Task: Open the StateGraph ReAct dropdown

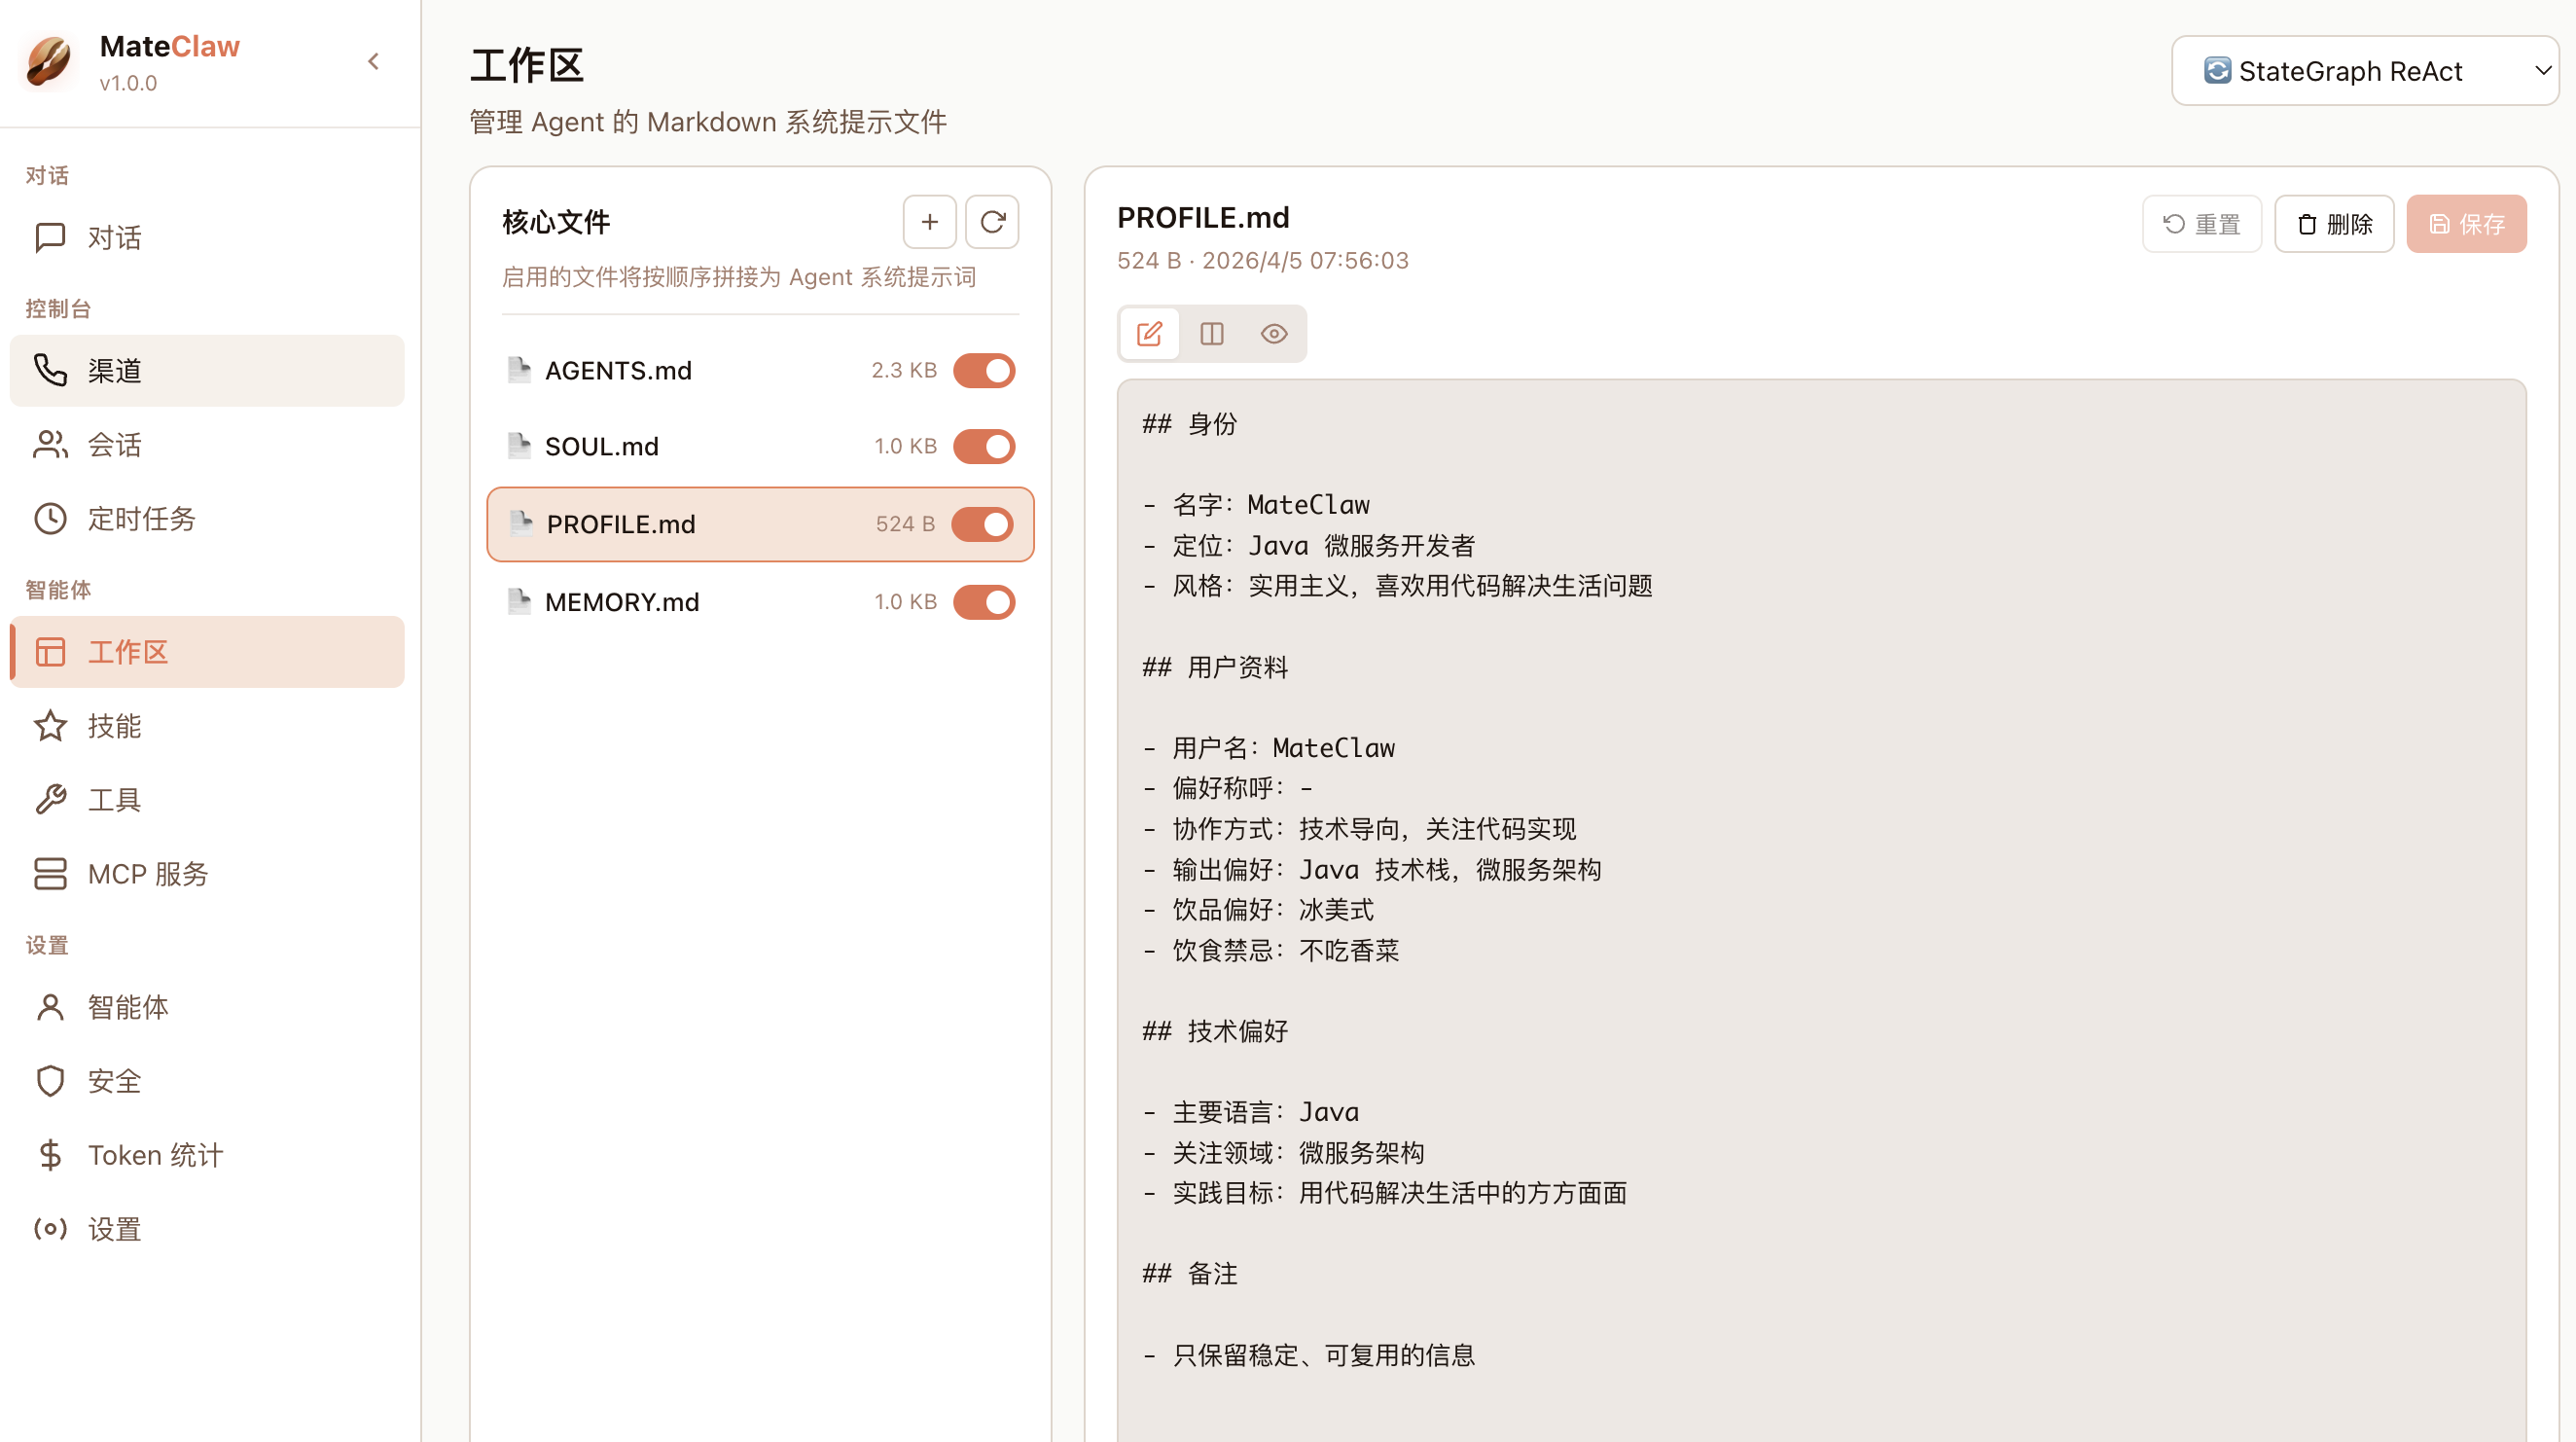Action: click(2364, 70)
